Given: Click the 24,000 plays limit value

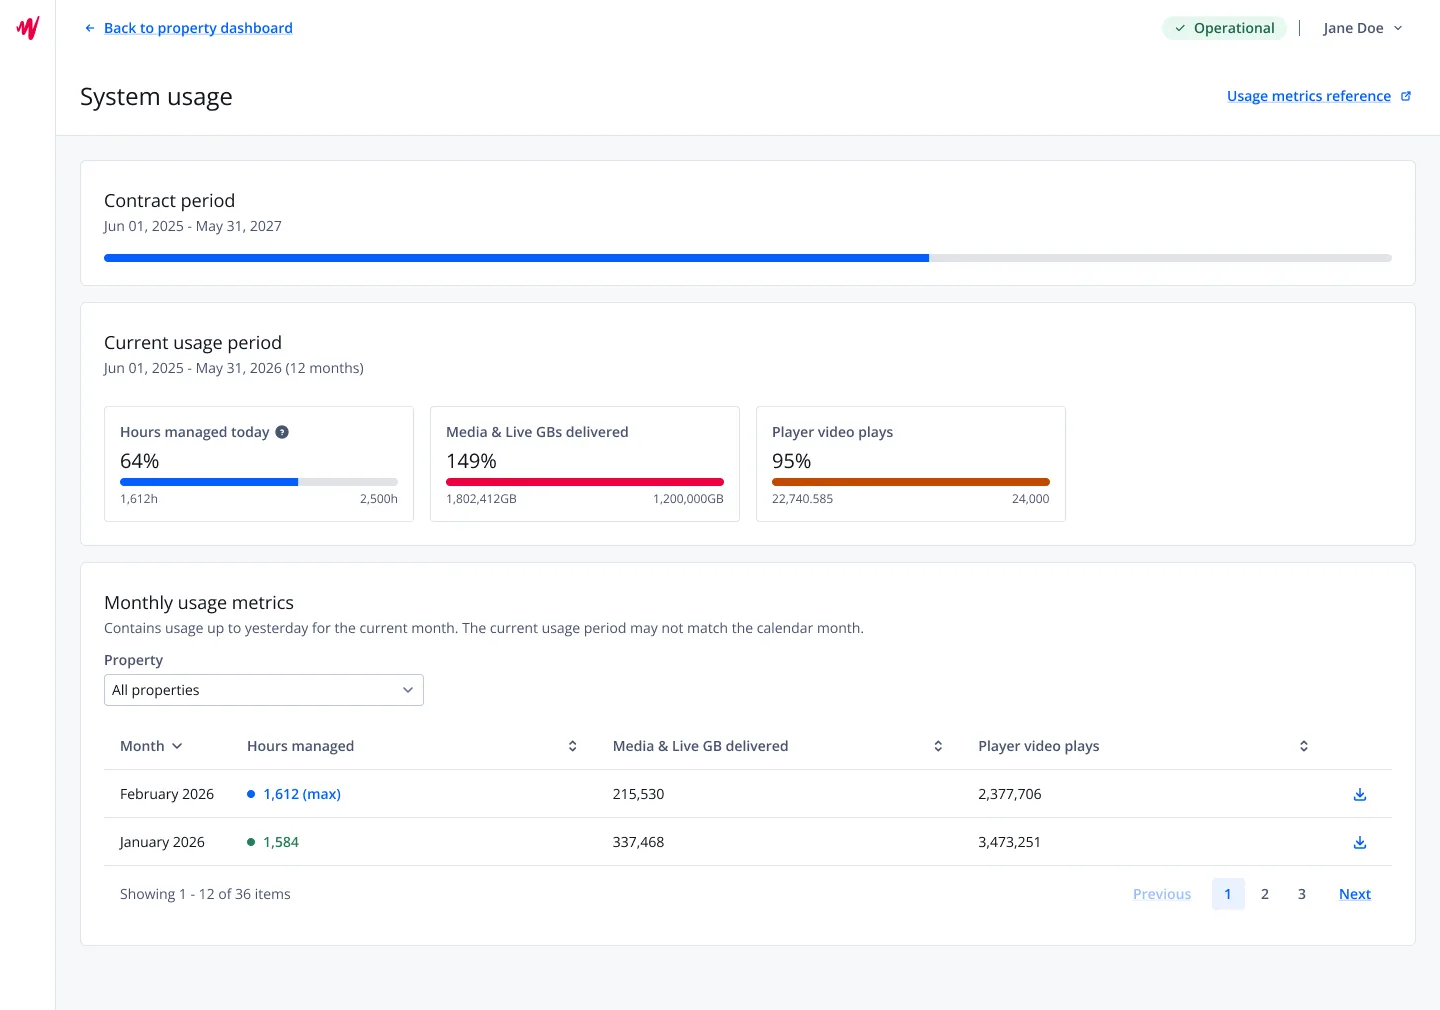Looking at the screenshot, I should pos(1031,499).
